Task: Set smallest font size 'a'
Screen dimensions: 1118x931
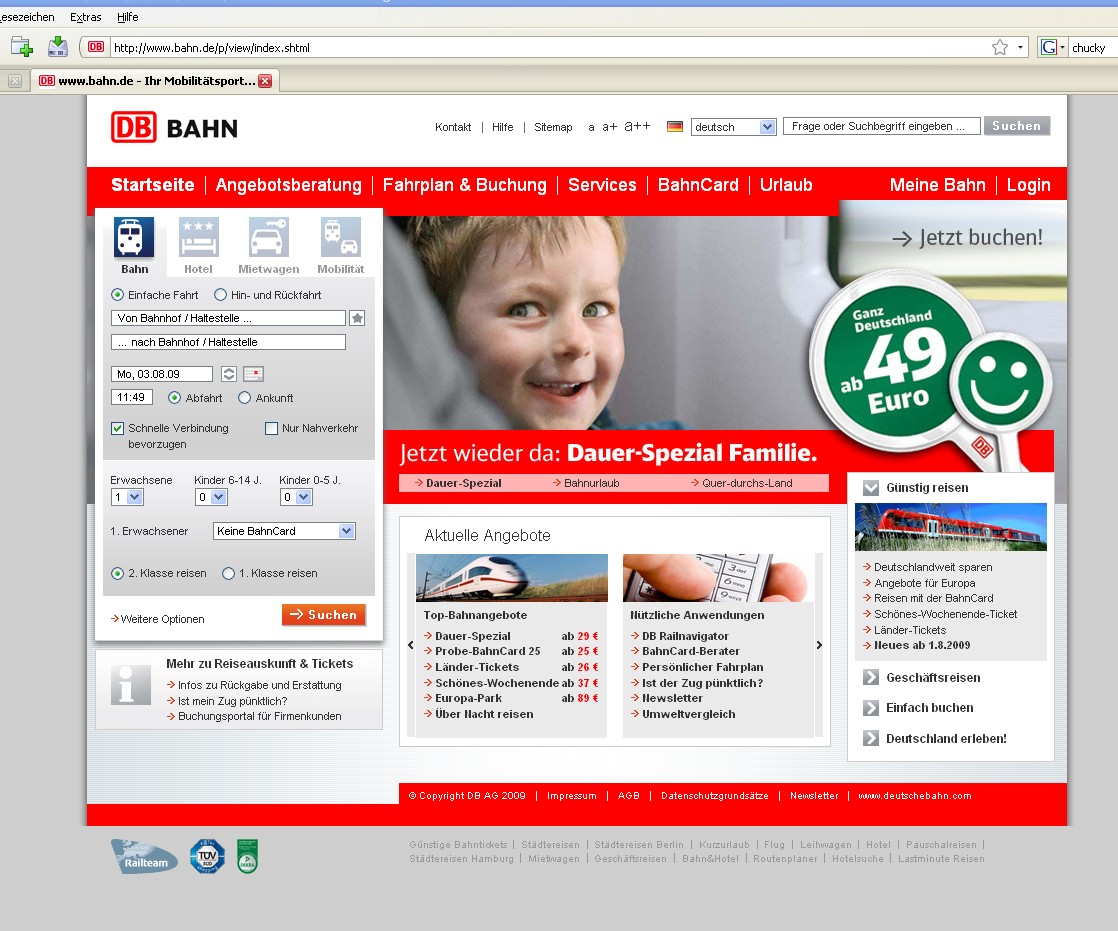Action: (x=591, y=128)
